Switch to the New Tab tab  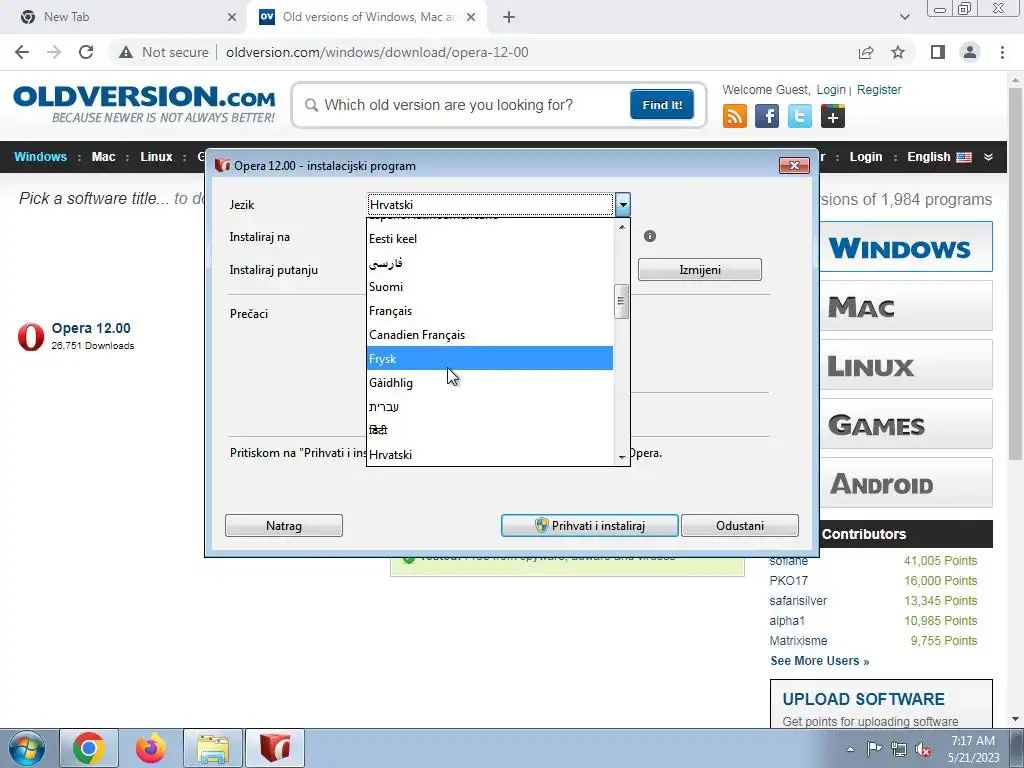[125, 17]
